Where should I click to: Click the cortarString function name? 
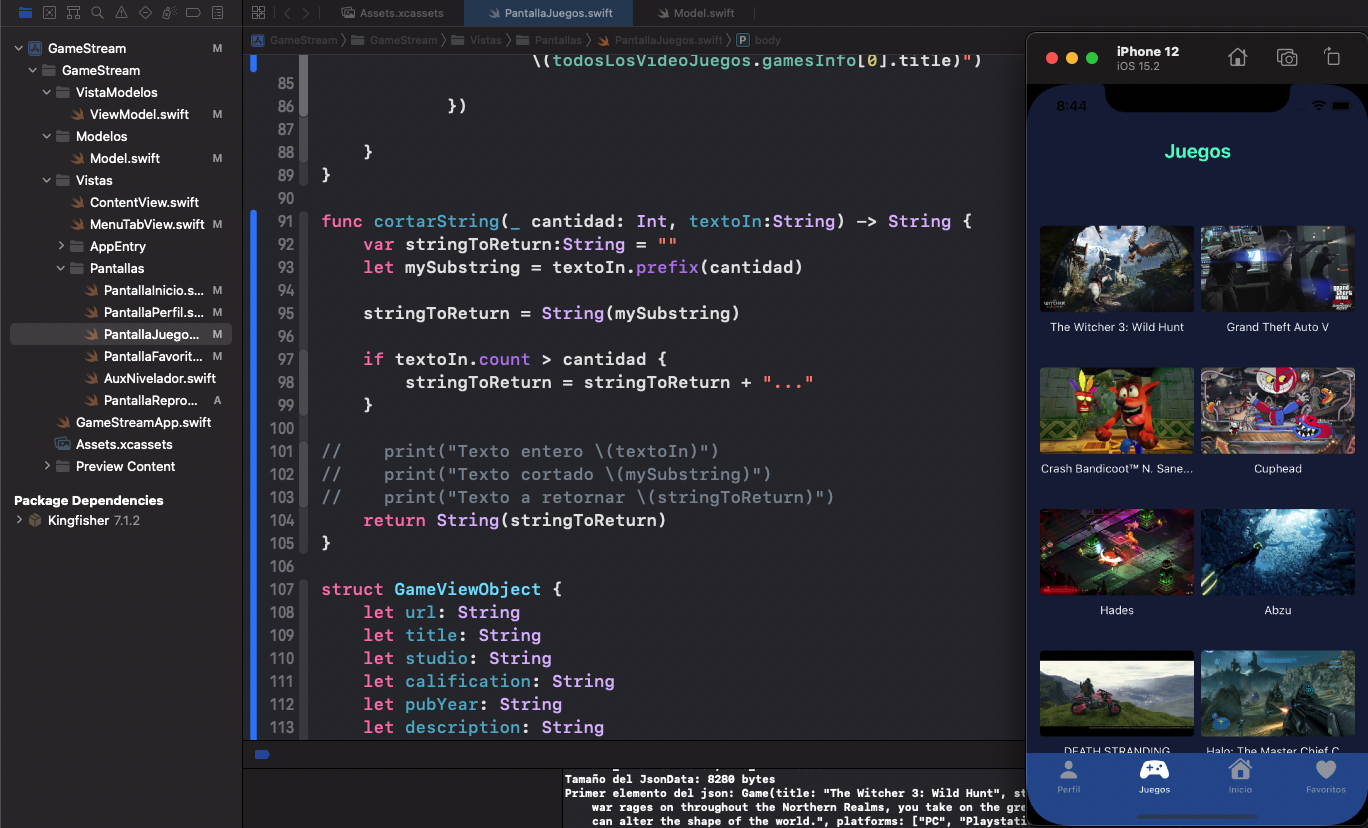coord(436,221)
